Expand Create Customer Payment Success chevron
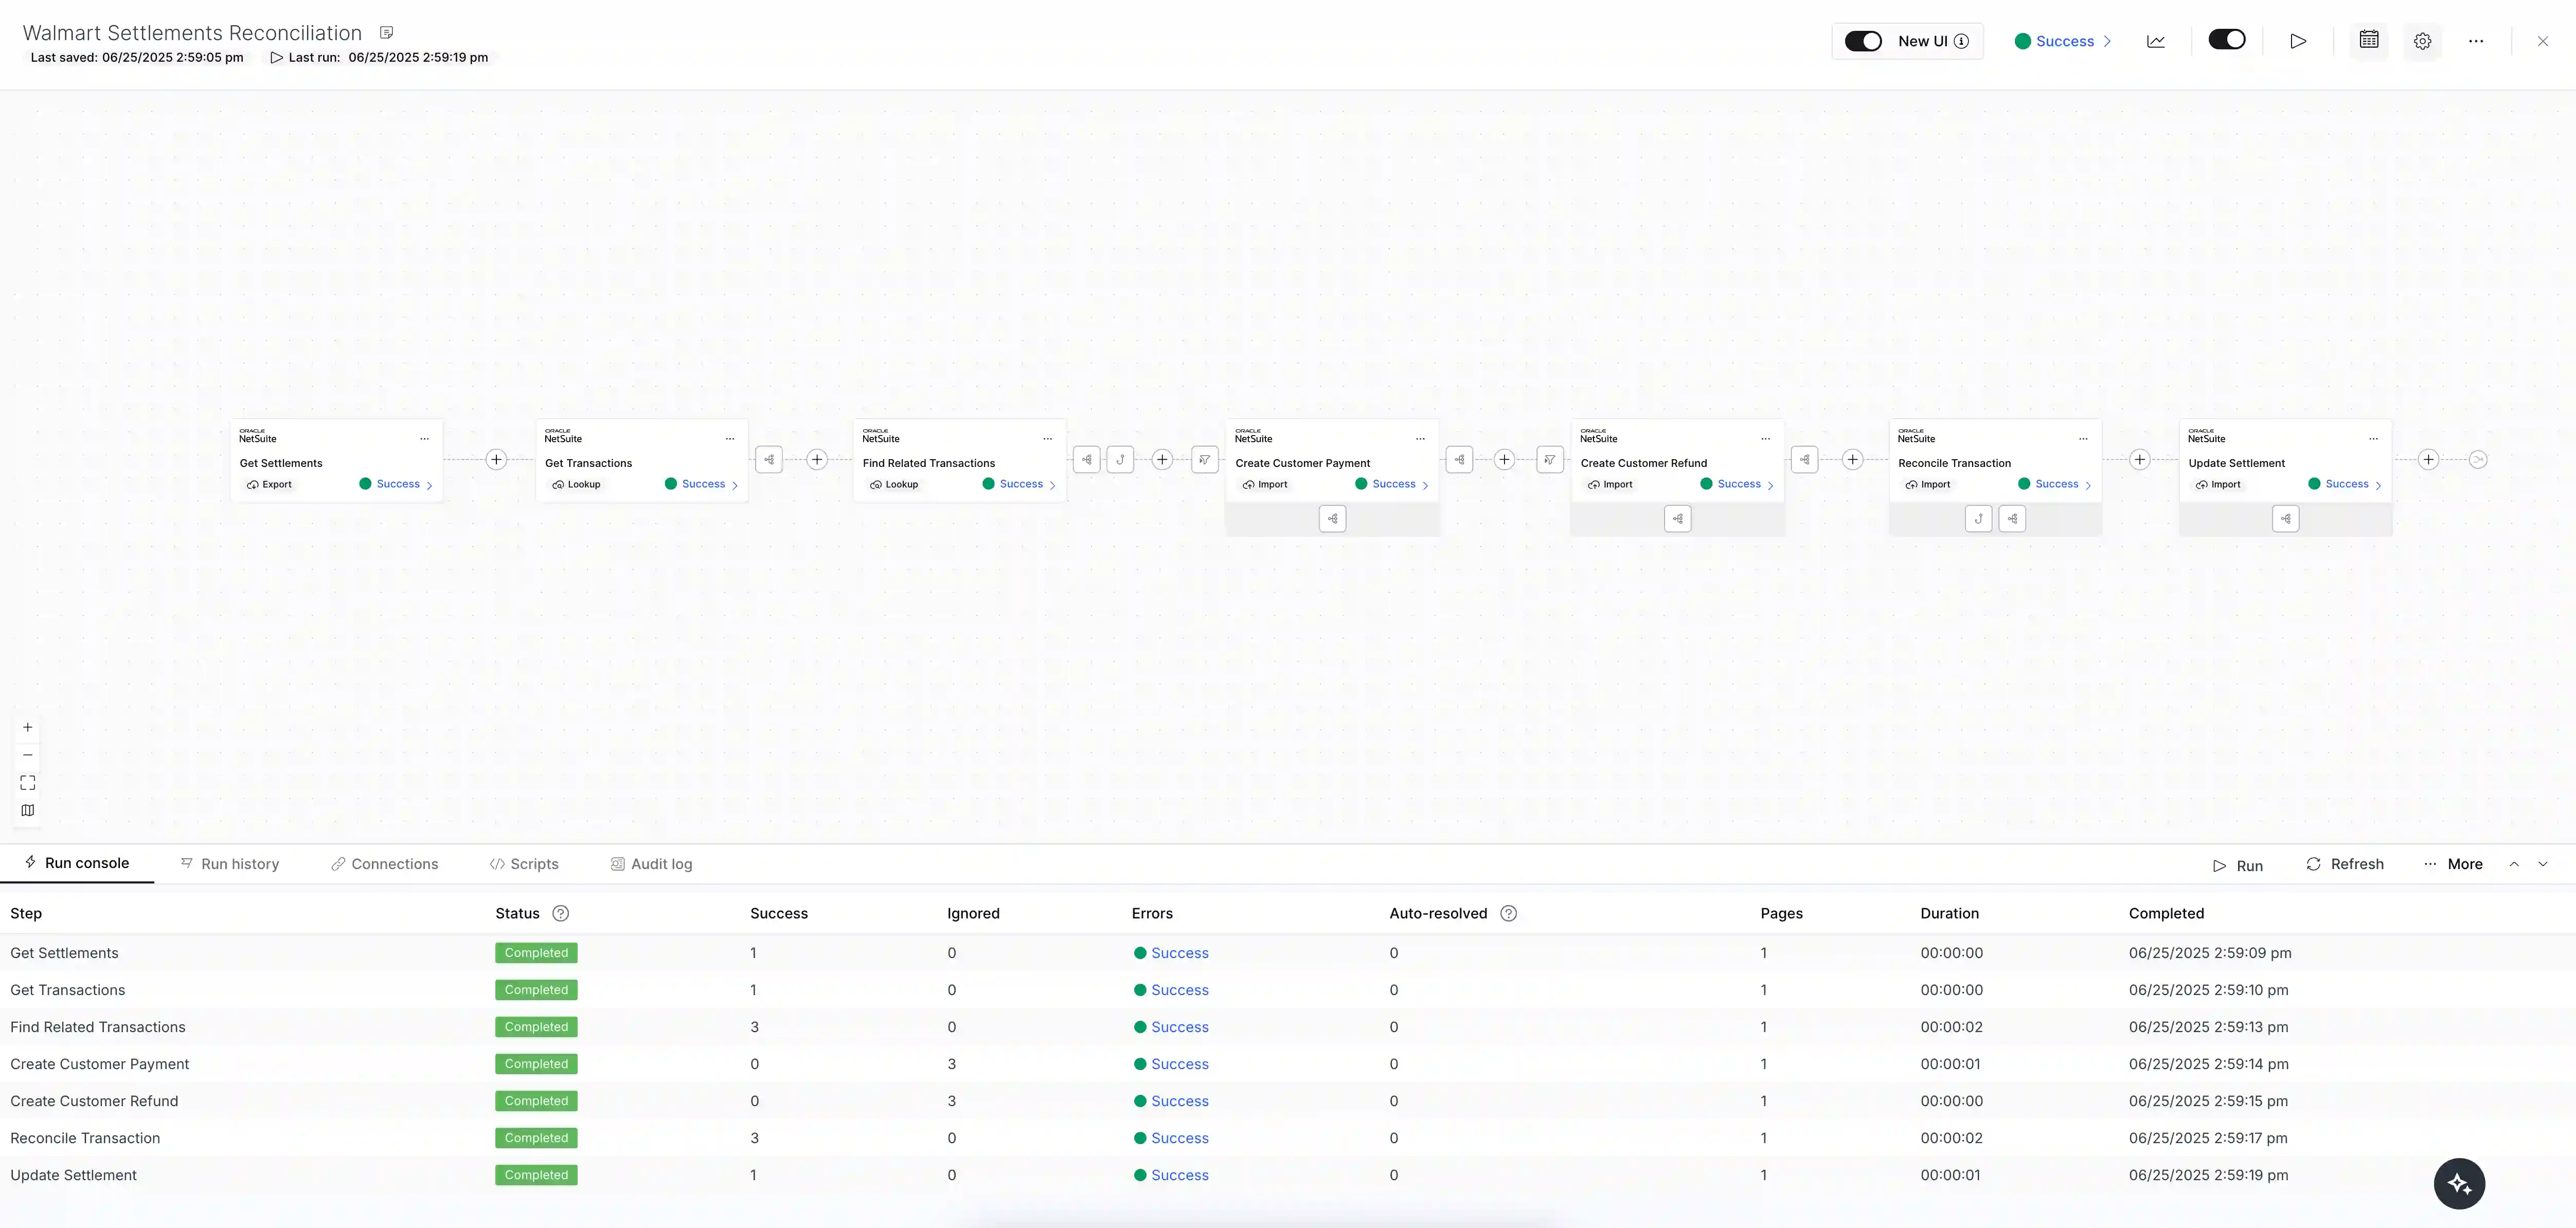 click(x=1425, y=485)
